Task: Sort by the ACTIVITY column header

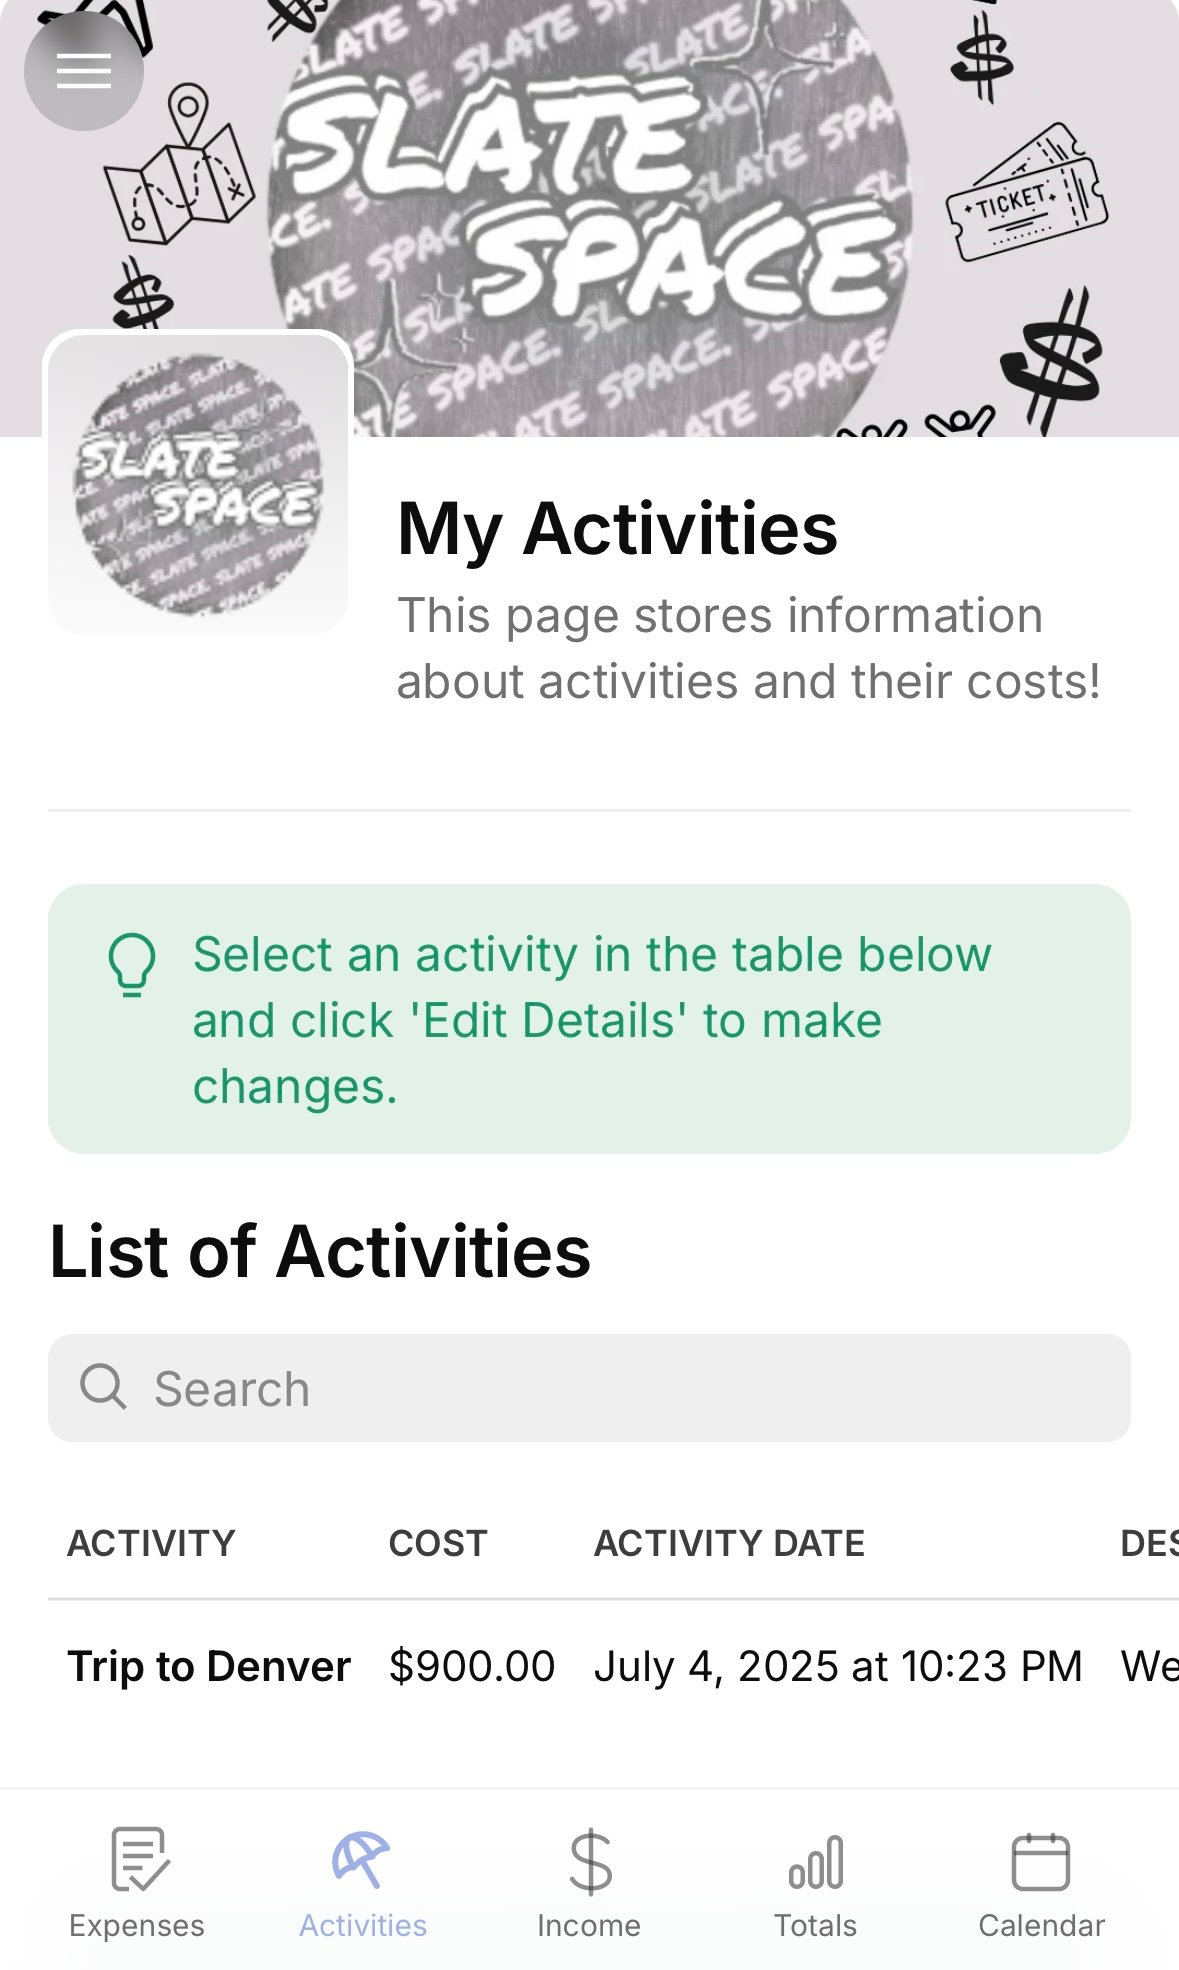Action: [151, 1543]
